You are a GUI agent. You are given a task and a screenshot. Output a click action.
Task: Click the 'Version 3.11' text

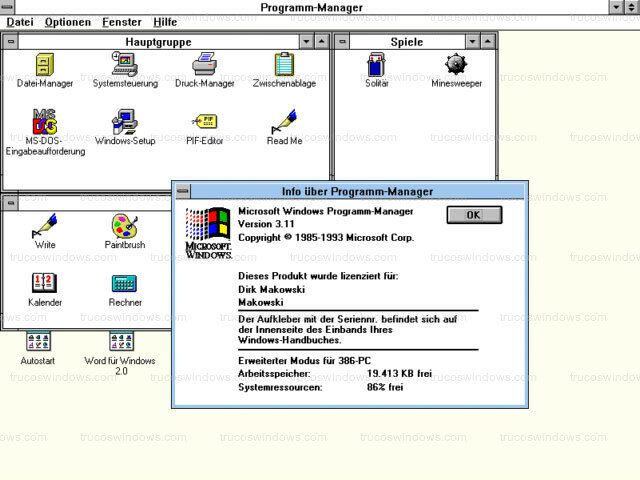[x=266, y=224]
